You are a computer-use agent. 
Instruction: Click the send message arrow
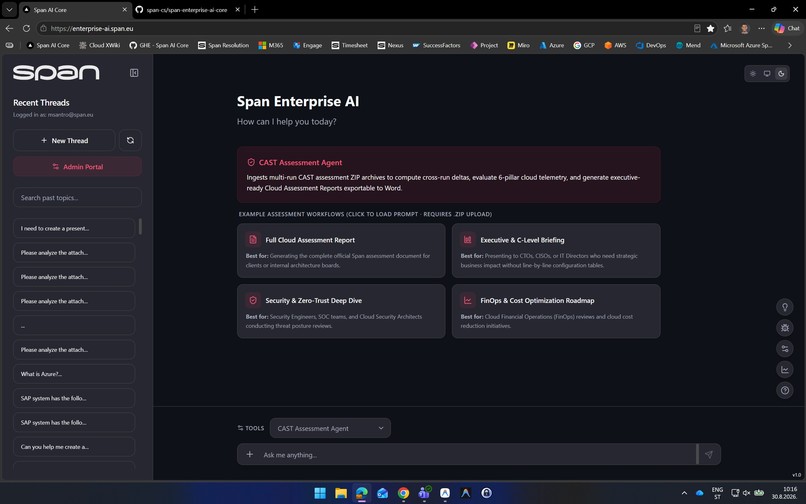click(x=709, y=455)
